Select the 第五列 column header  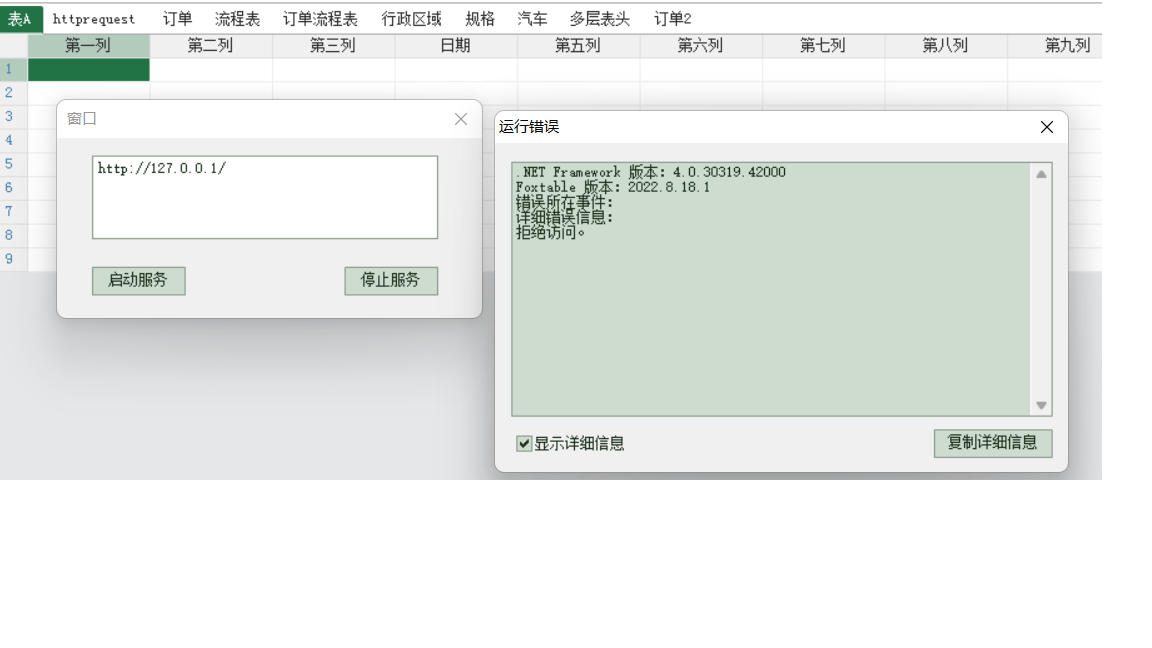(578, 46)
